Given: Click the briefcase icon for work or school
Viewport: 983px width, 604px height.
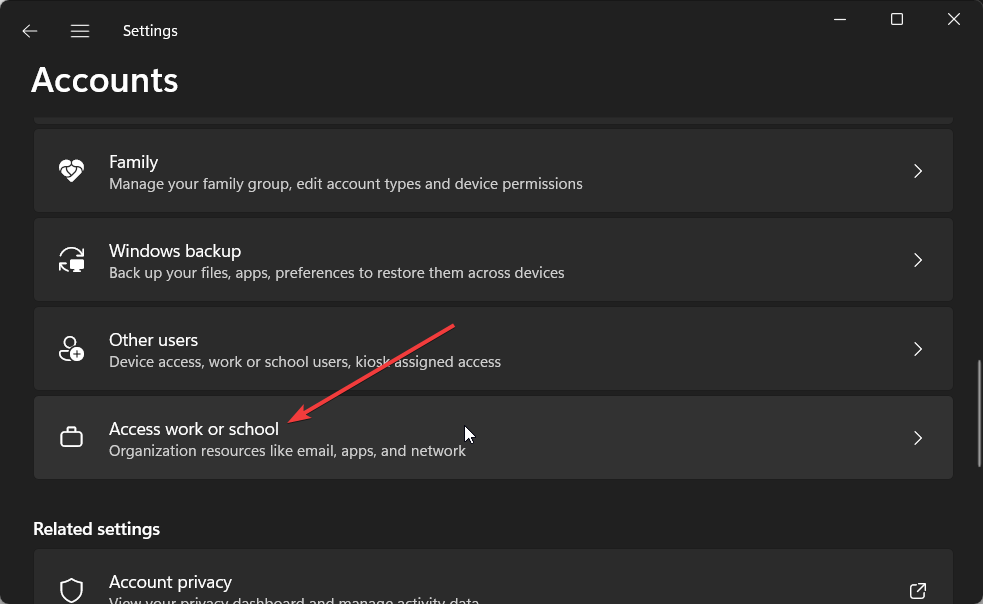Looking at the screenshot, I should click(71, 437).
